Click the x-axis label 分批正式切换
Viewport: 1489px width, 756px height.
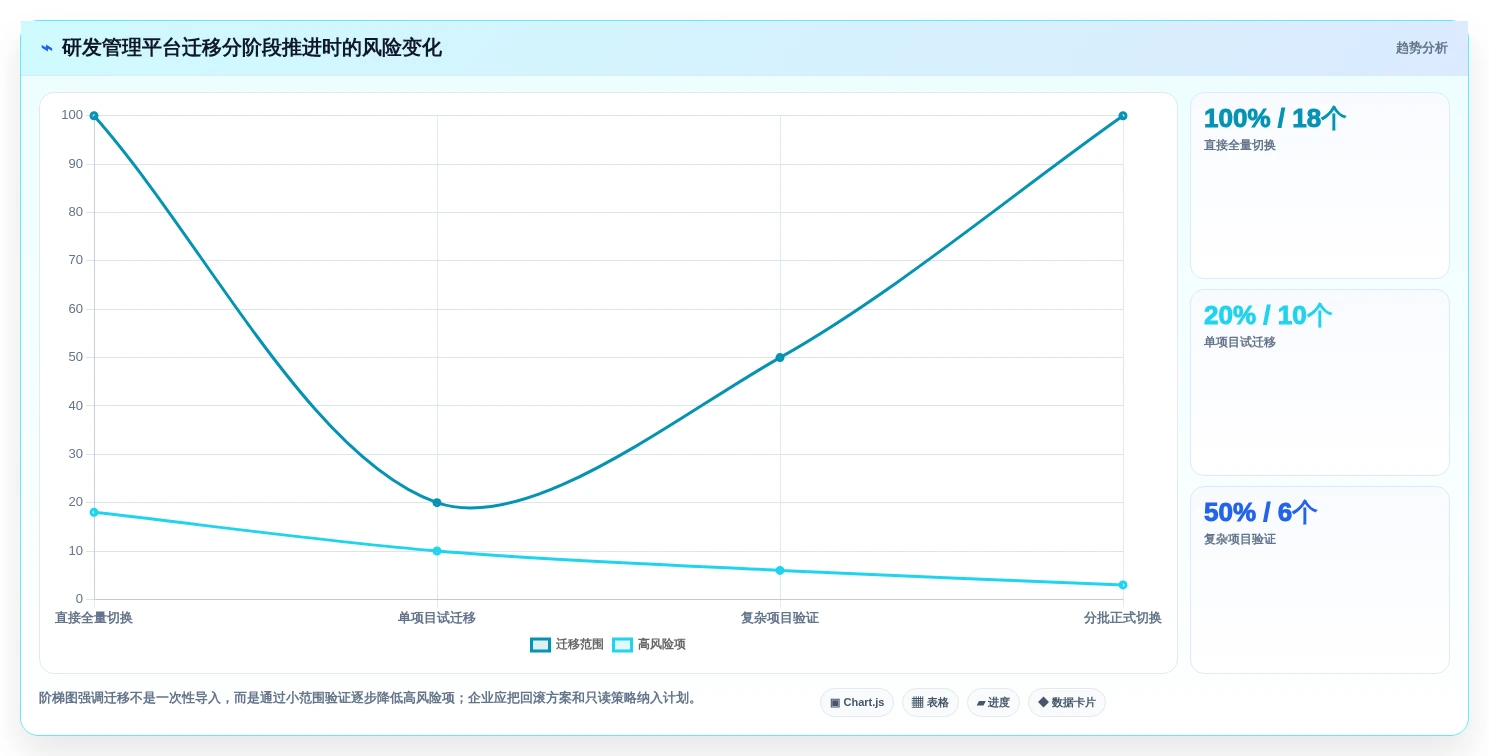[1123, 618]
